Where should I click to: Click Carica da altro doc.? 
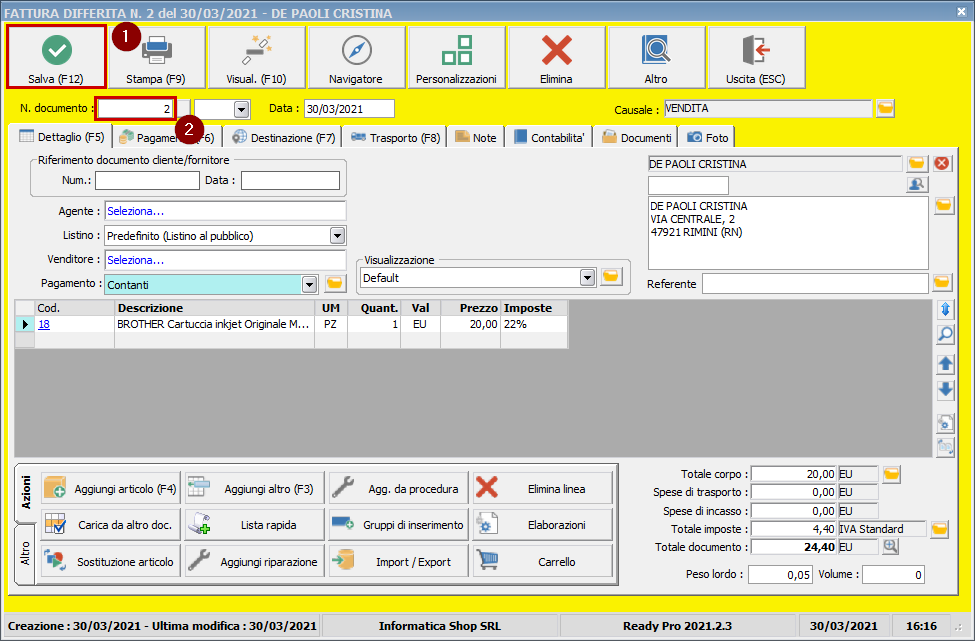[111, 525]
